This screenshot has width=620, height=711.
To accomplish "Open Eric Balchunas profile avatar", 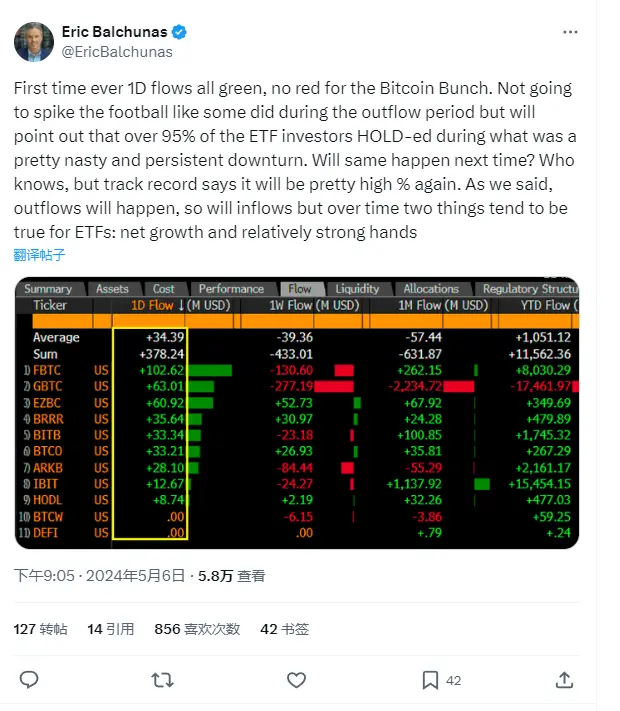I will coord(34,41).
